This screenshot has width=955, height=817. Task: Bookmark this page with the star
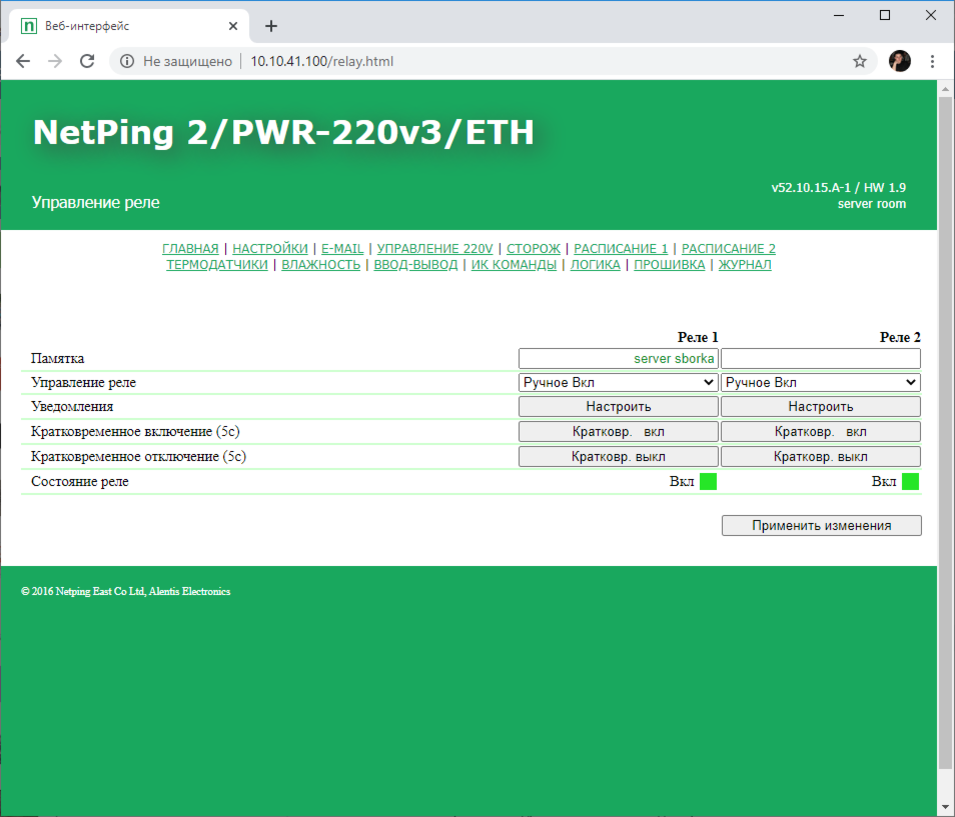(x=859, y=61)
